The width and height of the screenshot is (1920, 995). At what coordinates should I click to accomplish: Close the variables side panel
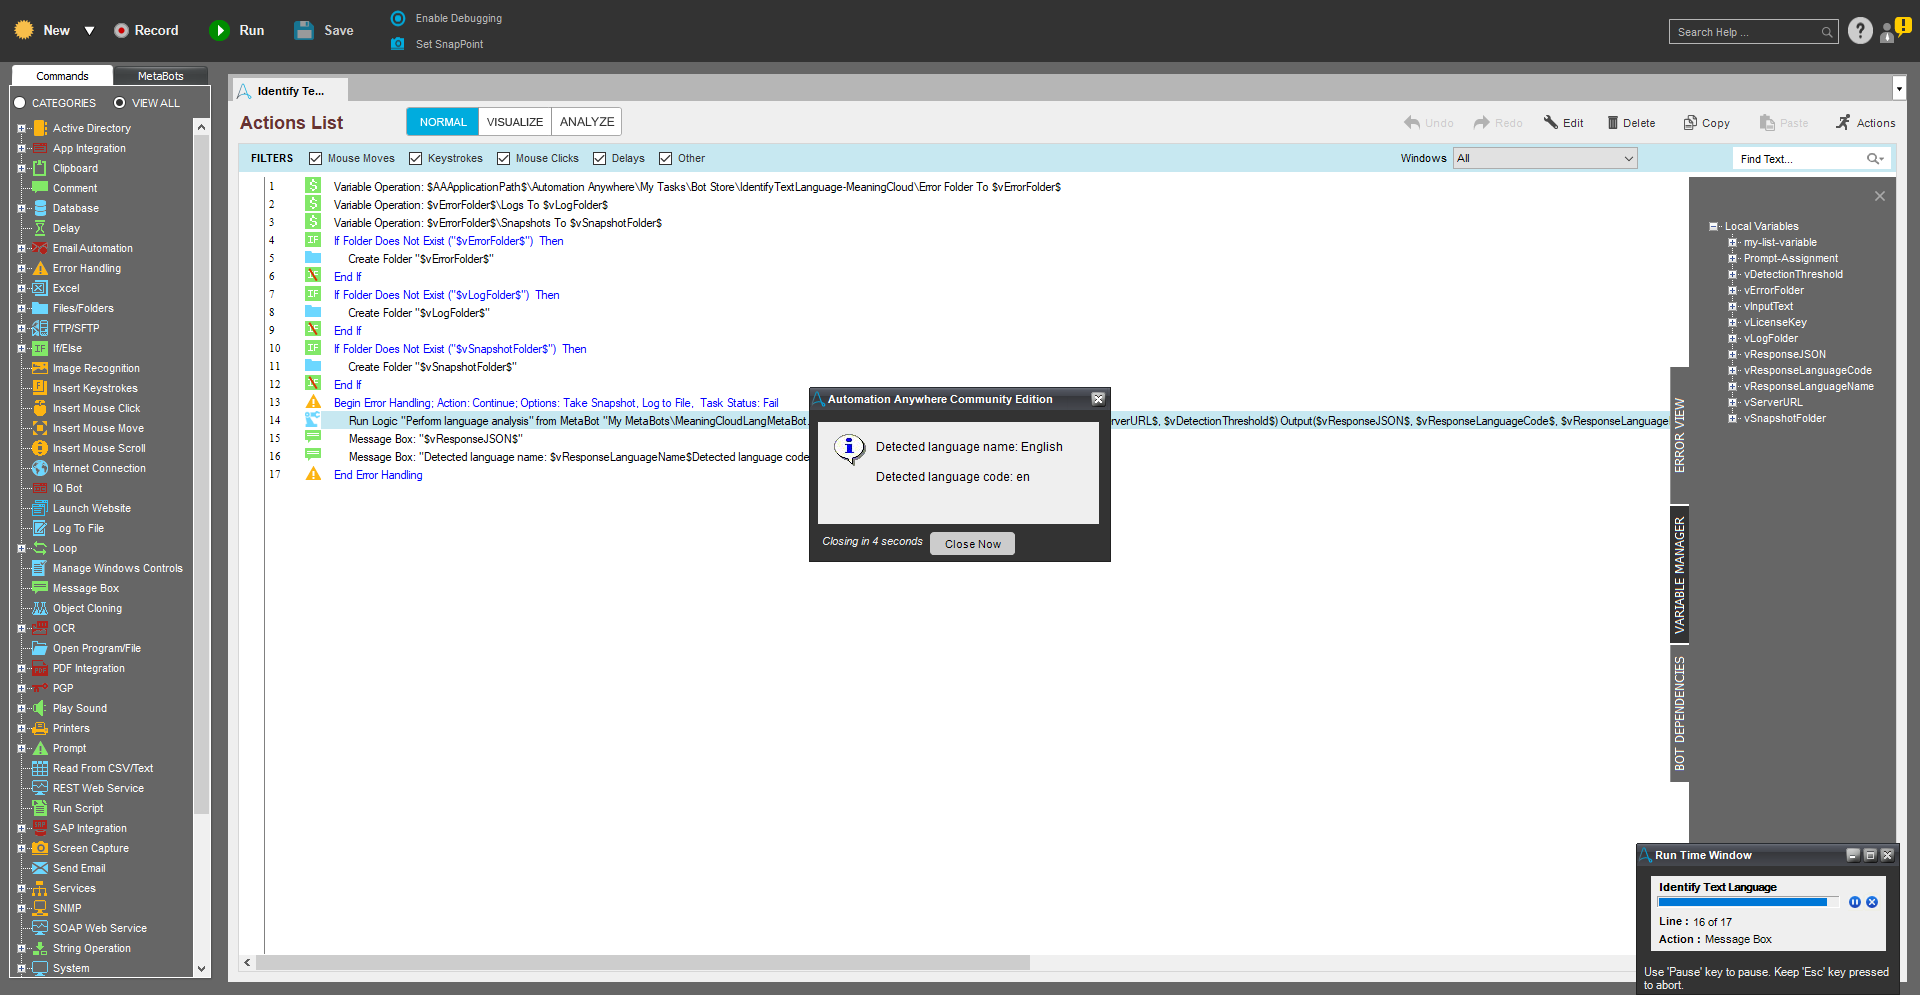point(1880,196)
